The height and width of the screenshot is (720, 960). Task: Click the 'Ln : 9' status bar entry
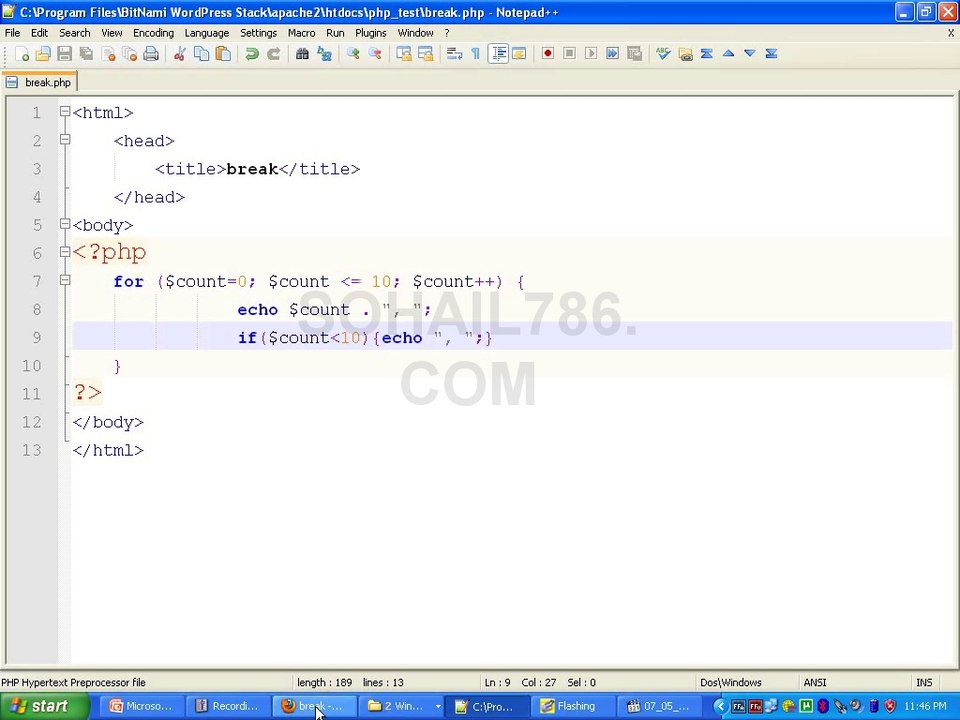[x=497, y=682]
